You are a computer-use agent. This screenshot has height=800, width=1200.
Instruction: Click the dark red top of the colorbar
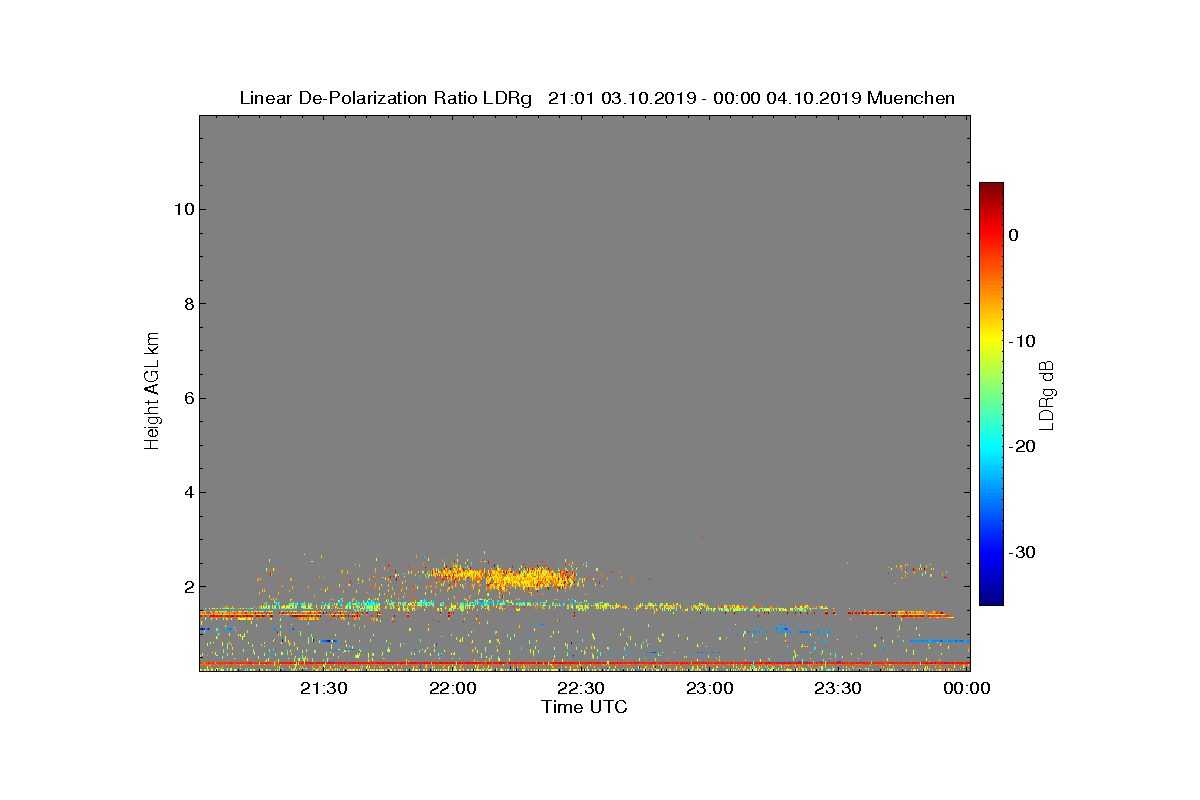coord(991,190)
